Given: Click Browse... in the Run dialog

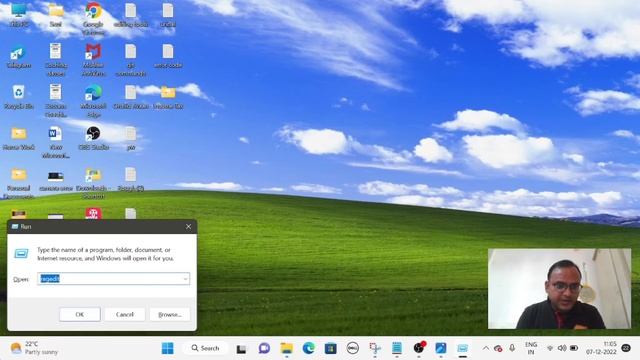Looking at the screenshot, I should coord(170,314).
